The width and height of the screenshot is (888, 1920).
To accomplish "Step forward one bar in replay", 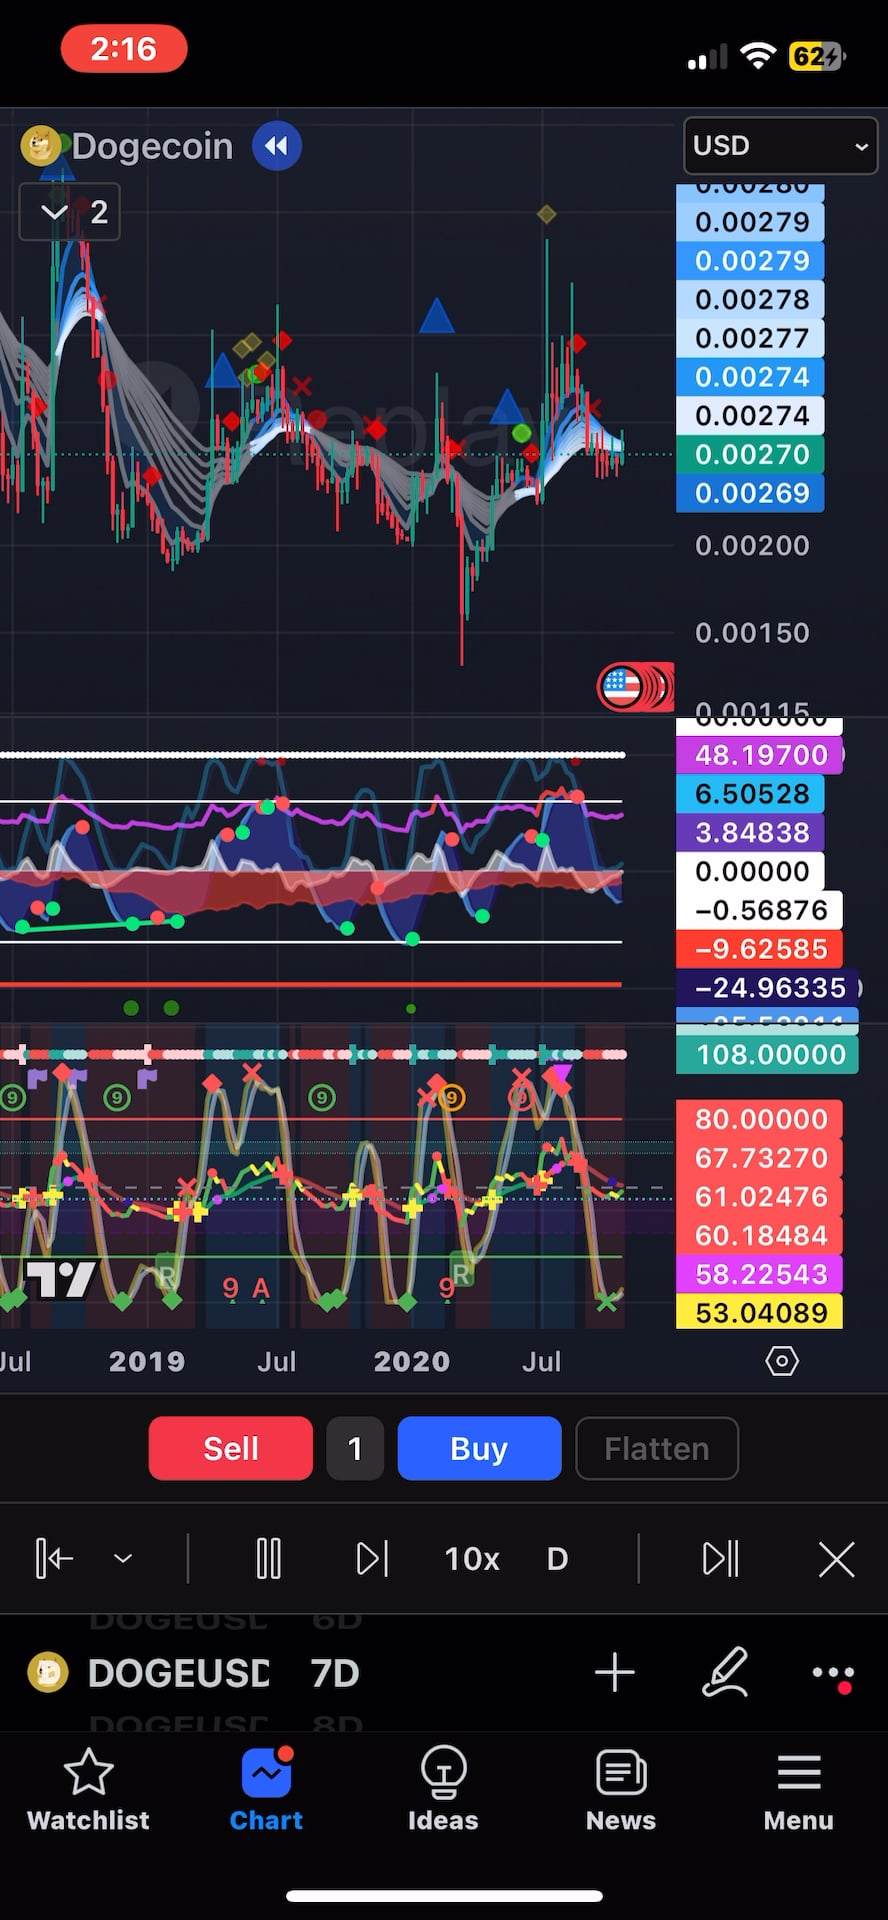I will 372,1558.
